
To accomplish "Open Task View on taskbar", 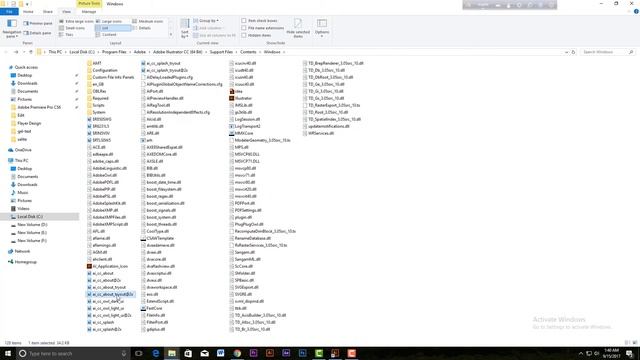I will [x=139, y=353].
